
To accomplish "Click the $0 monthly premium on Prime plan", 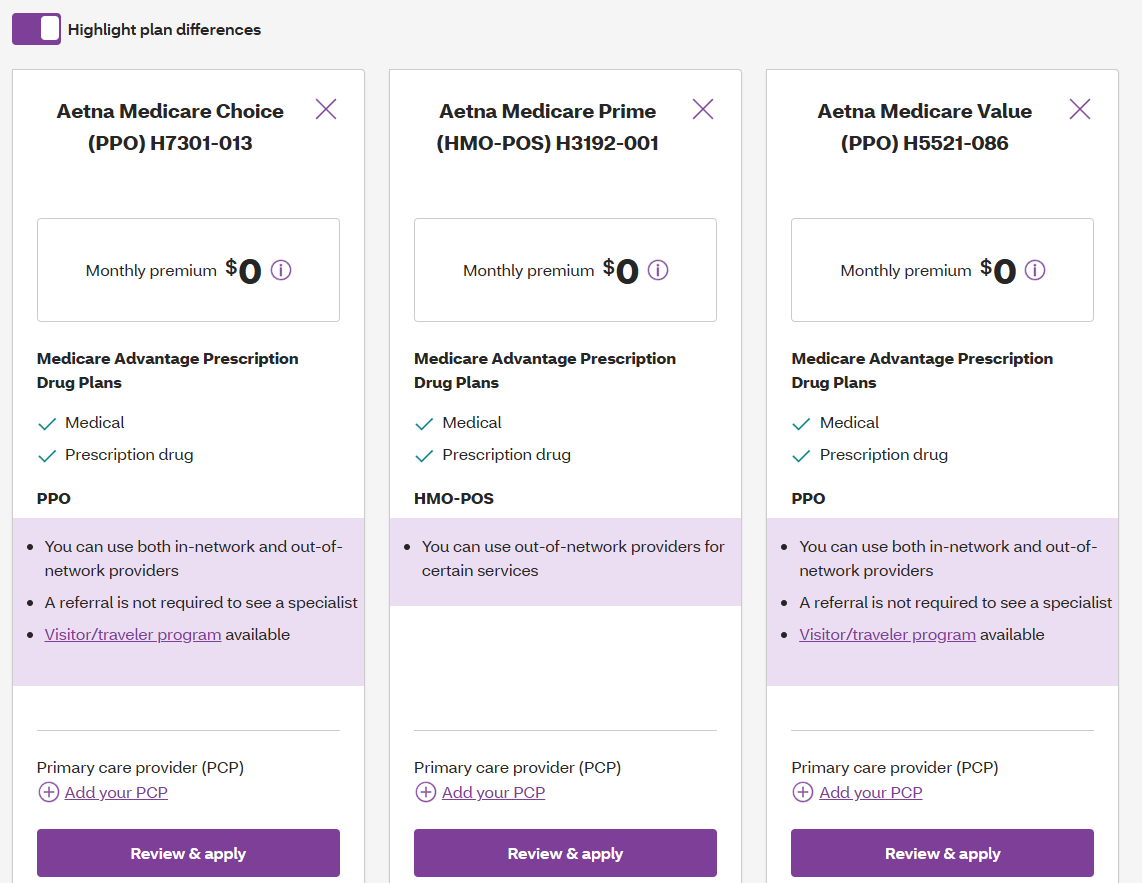I will (621, 270).
